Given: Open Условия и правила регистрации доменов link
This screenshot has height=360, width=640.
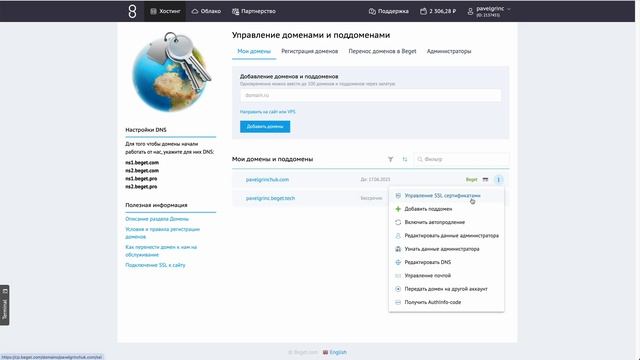Looking at the screenshot, I should click(x=162, y=233).
